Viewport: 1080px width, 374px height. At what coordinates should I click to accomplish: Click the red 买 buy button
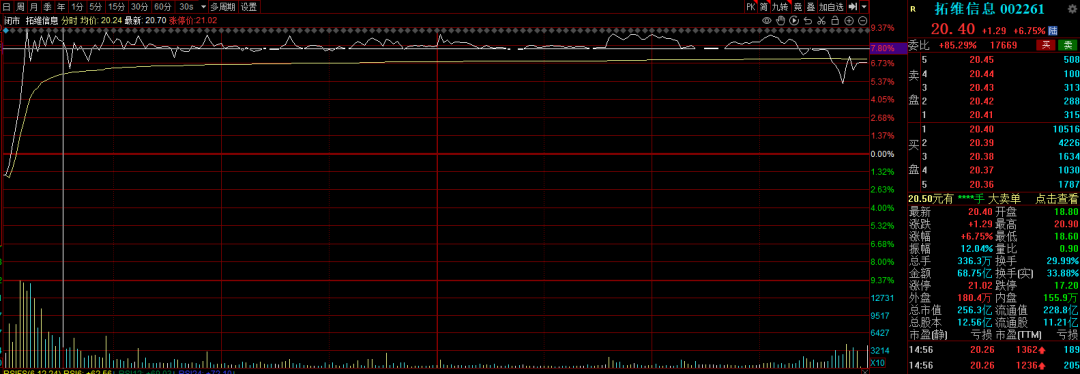click(1046, 45)
